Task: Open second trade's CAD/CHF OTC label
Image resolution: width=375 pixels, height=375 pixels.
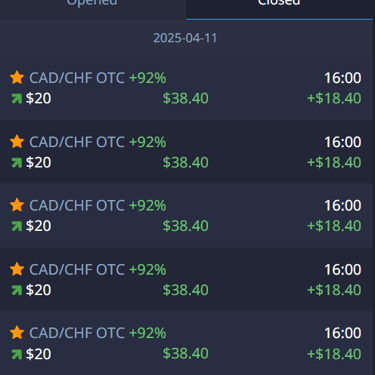Action: (77, 142)
